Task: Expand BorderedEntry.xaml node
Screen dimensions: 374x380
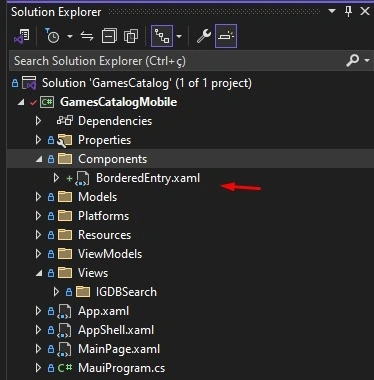Action: click(56, 178)
